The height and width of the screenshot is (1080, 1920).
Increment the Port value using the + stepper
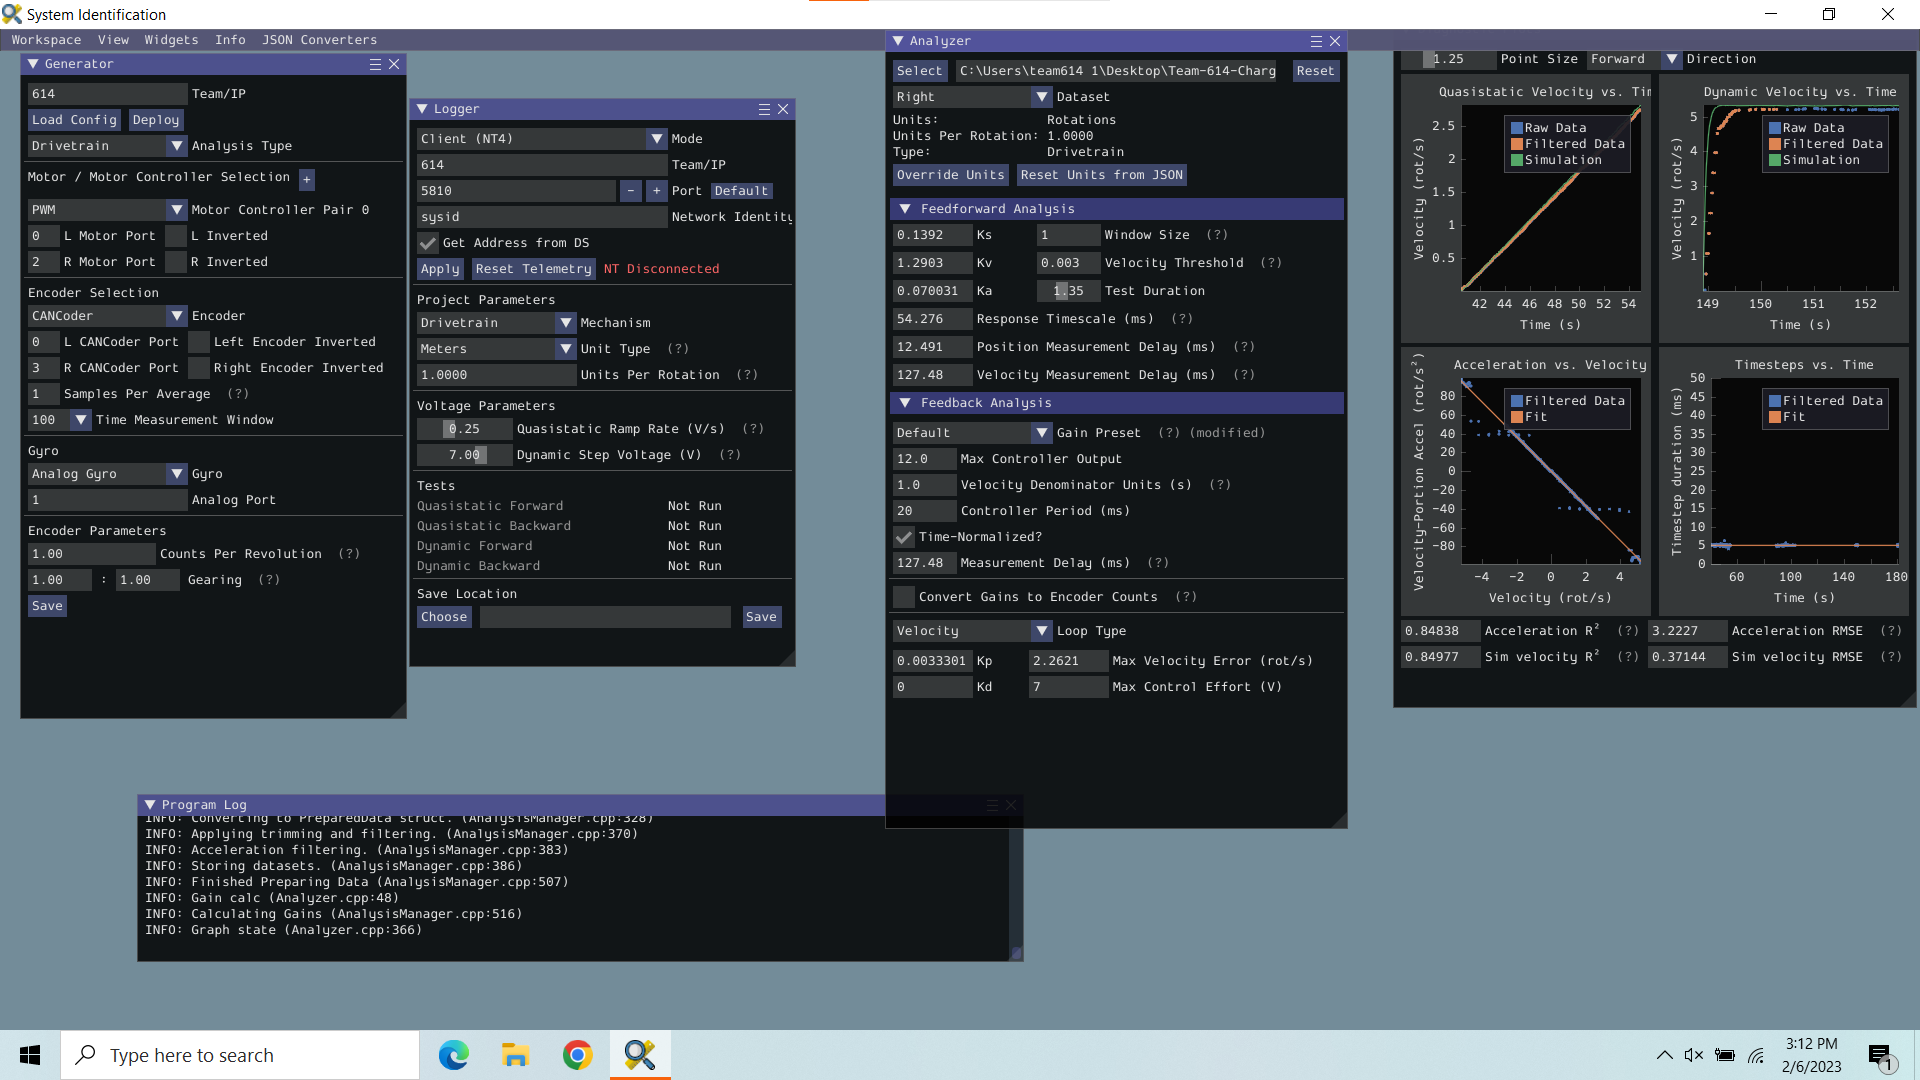click(x=656, y=190)
